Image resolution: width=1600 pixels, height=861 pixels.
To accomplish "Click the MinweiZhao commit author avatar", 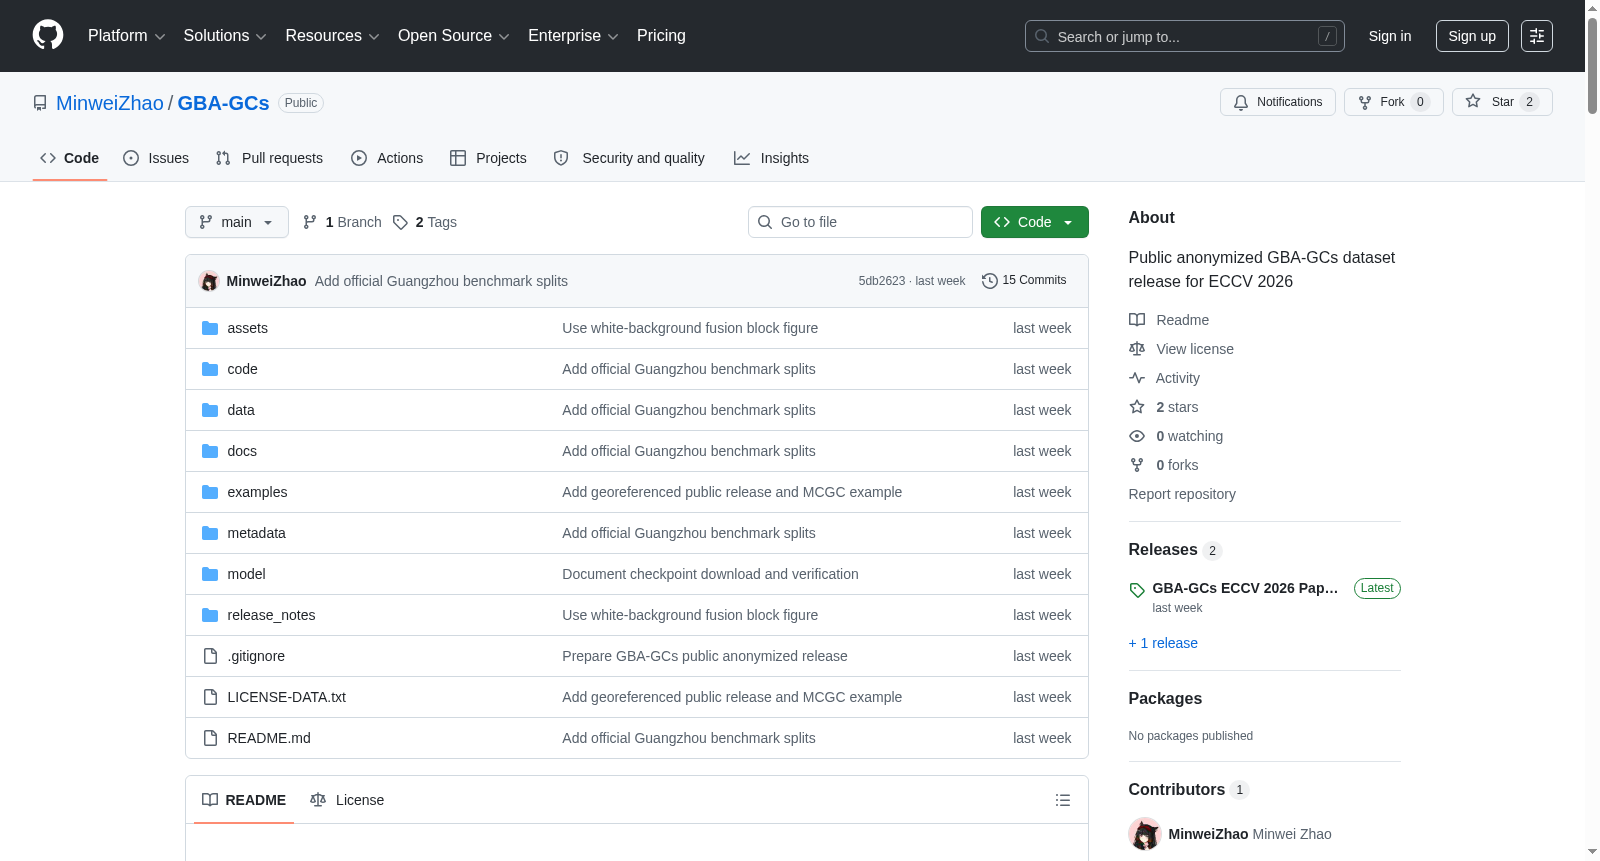I will point(209,281).
